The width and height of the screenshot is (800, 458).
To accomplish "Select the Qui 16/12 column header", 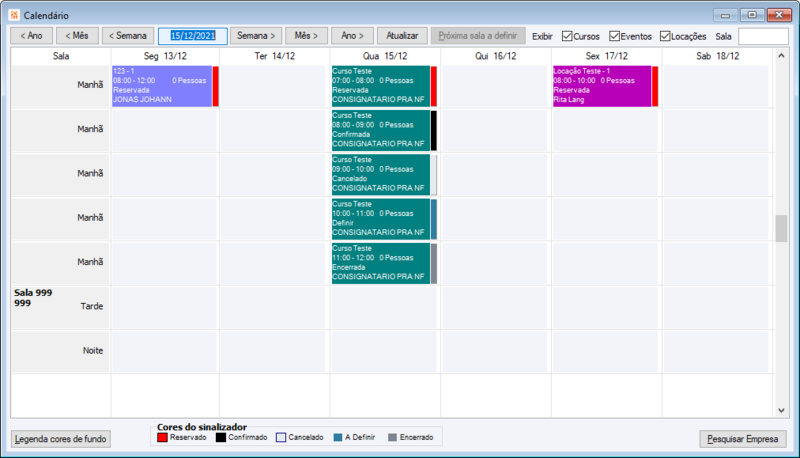I will [495, 56].
